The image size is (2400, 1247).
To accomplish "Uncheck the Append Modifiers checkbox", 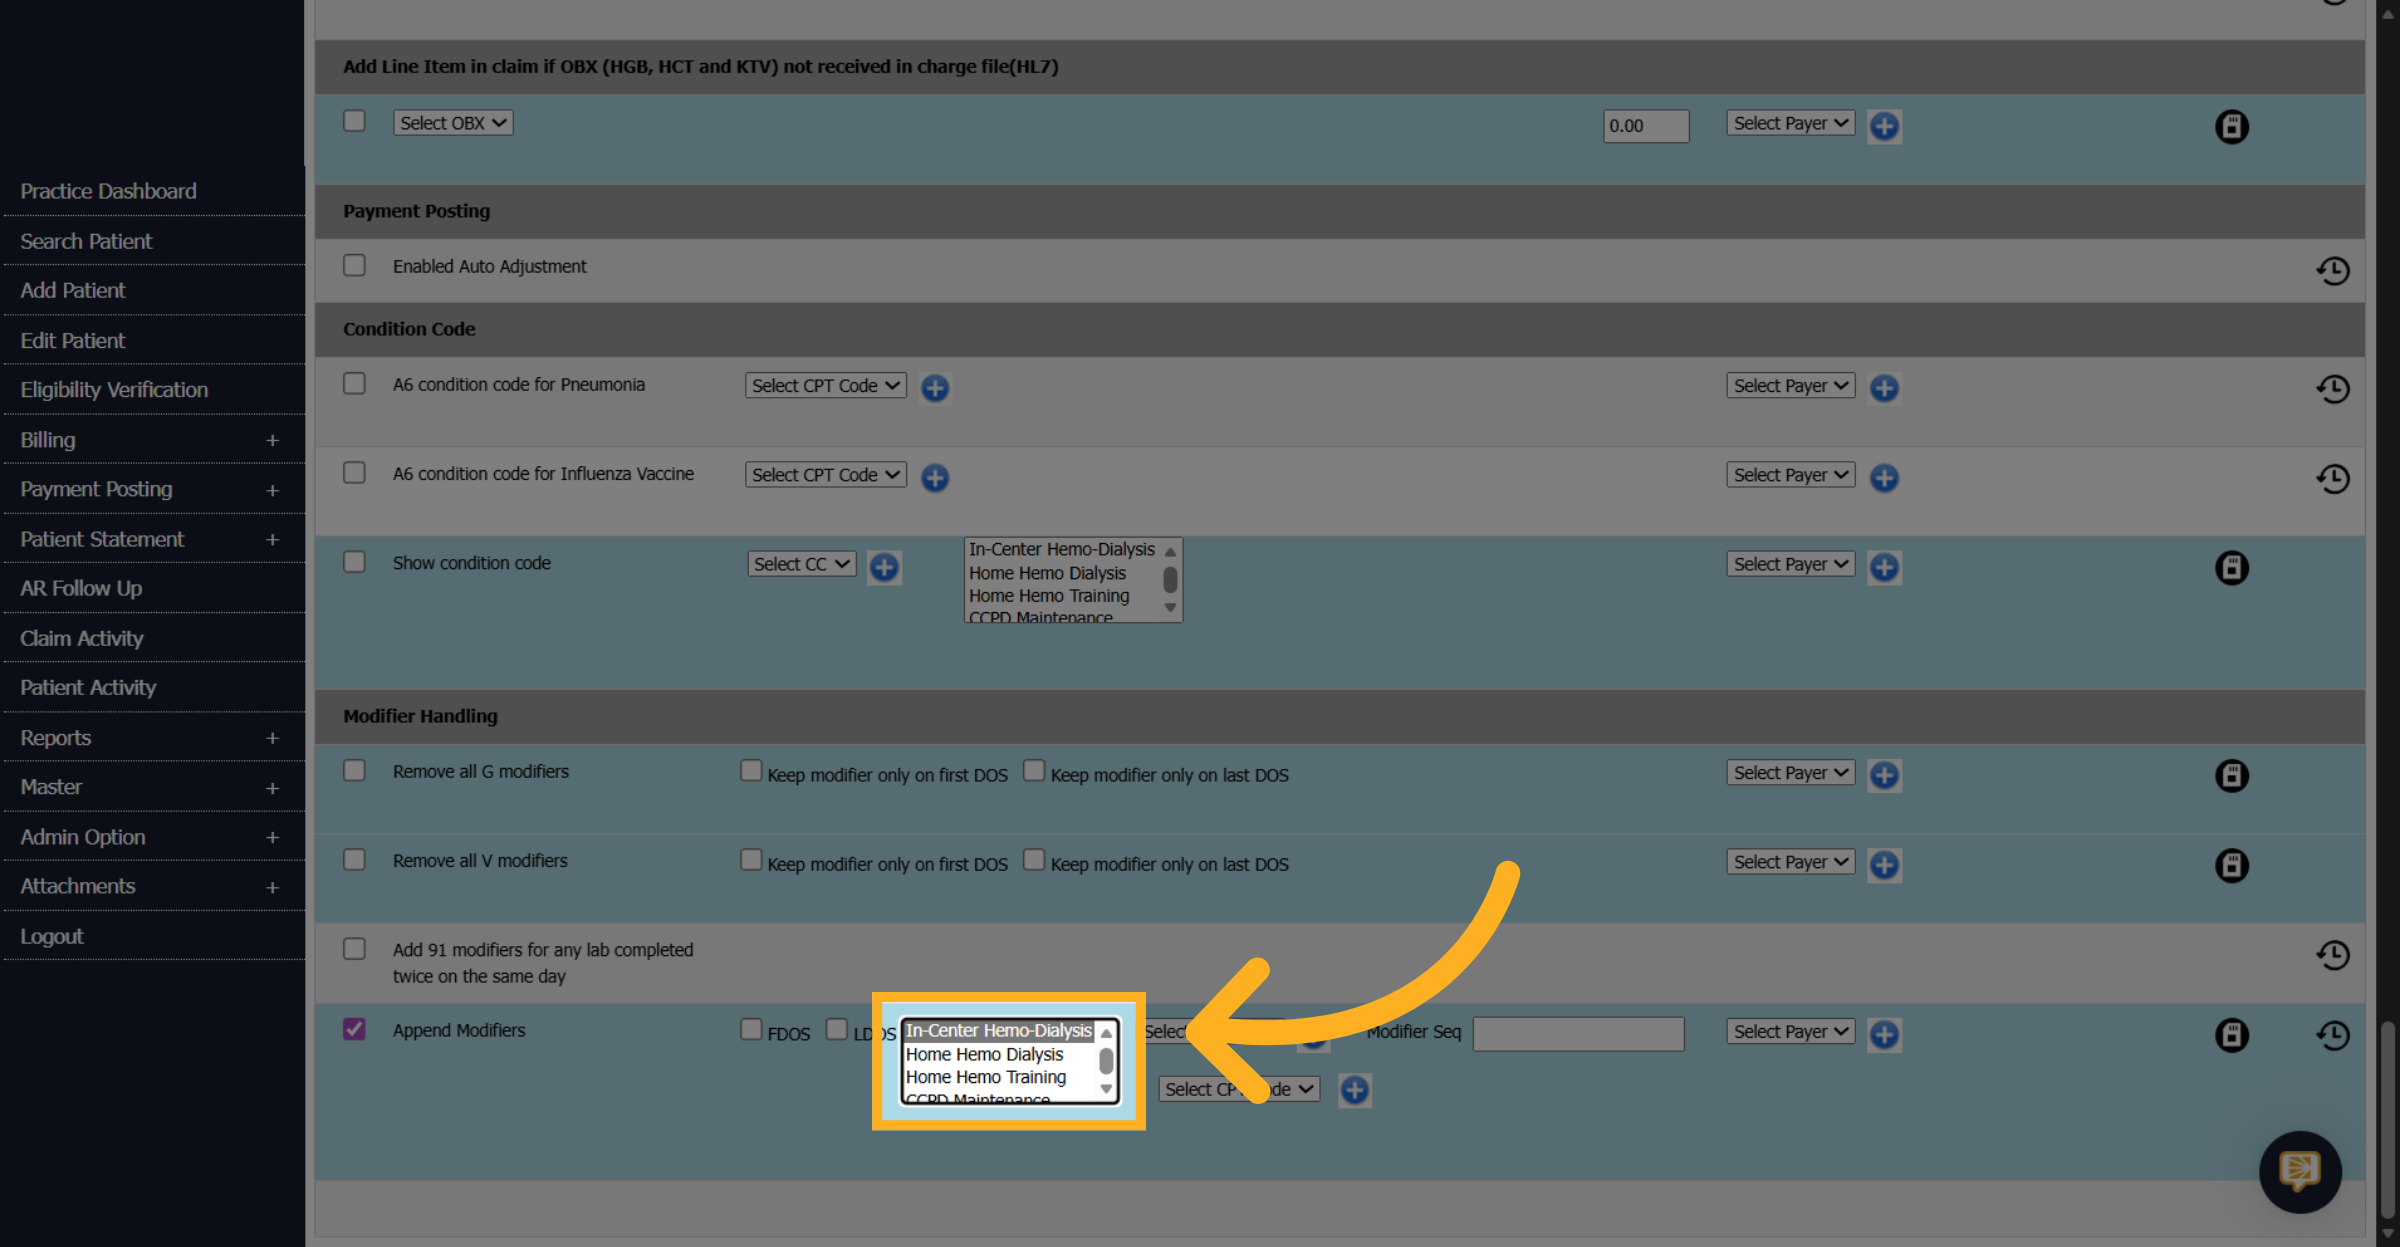I will tap(354, 1029).
